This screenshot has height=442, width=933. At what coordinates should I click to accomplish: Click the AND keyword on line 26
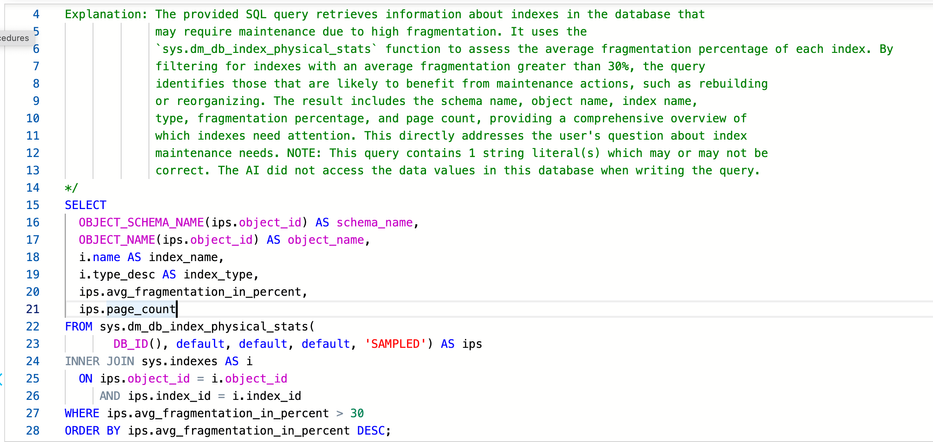click(110, 395)
